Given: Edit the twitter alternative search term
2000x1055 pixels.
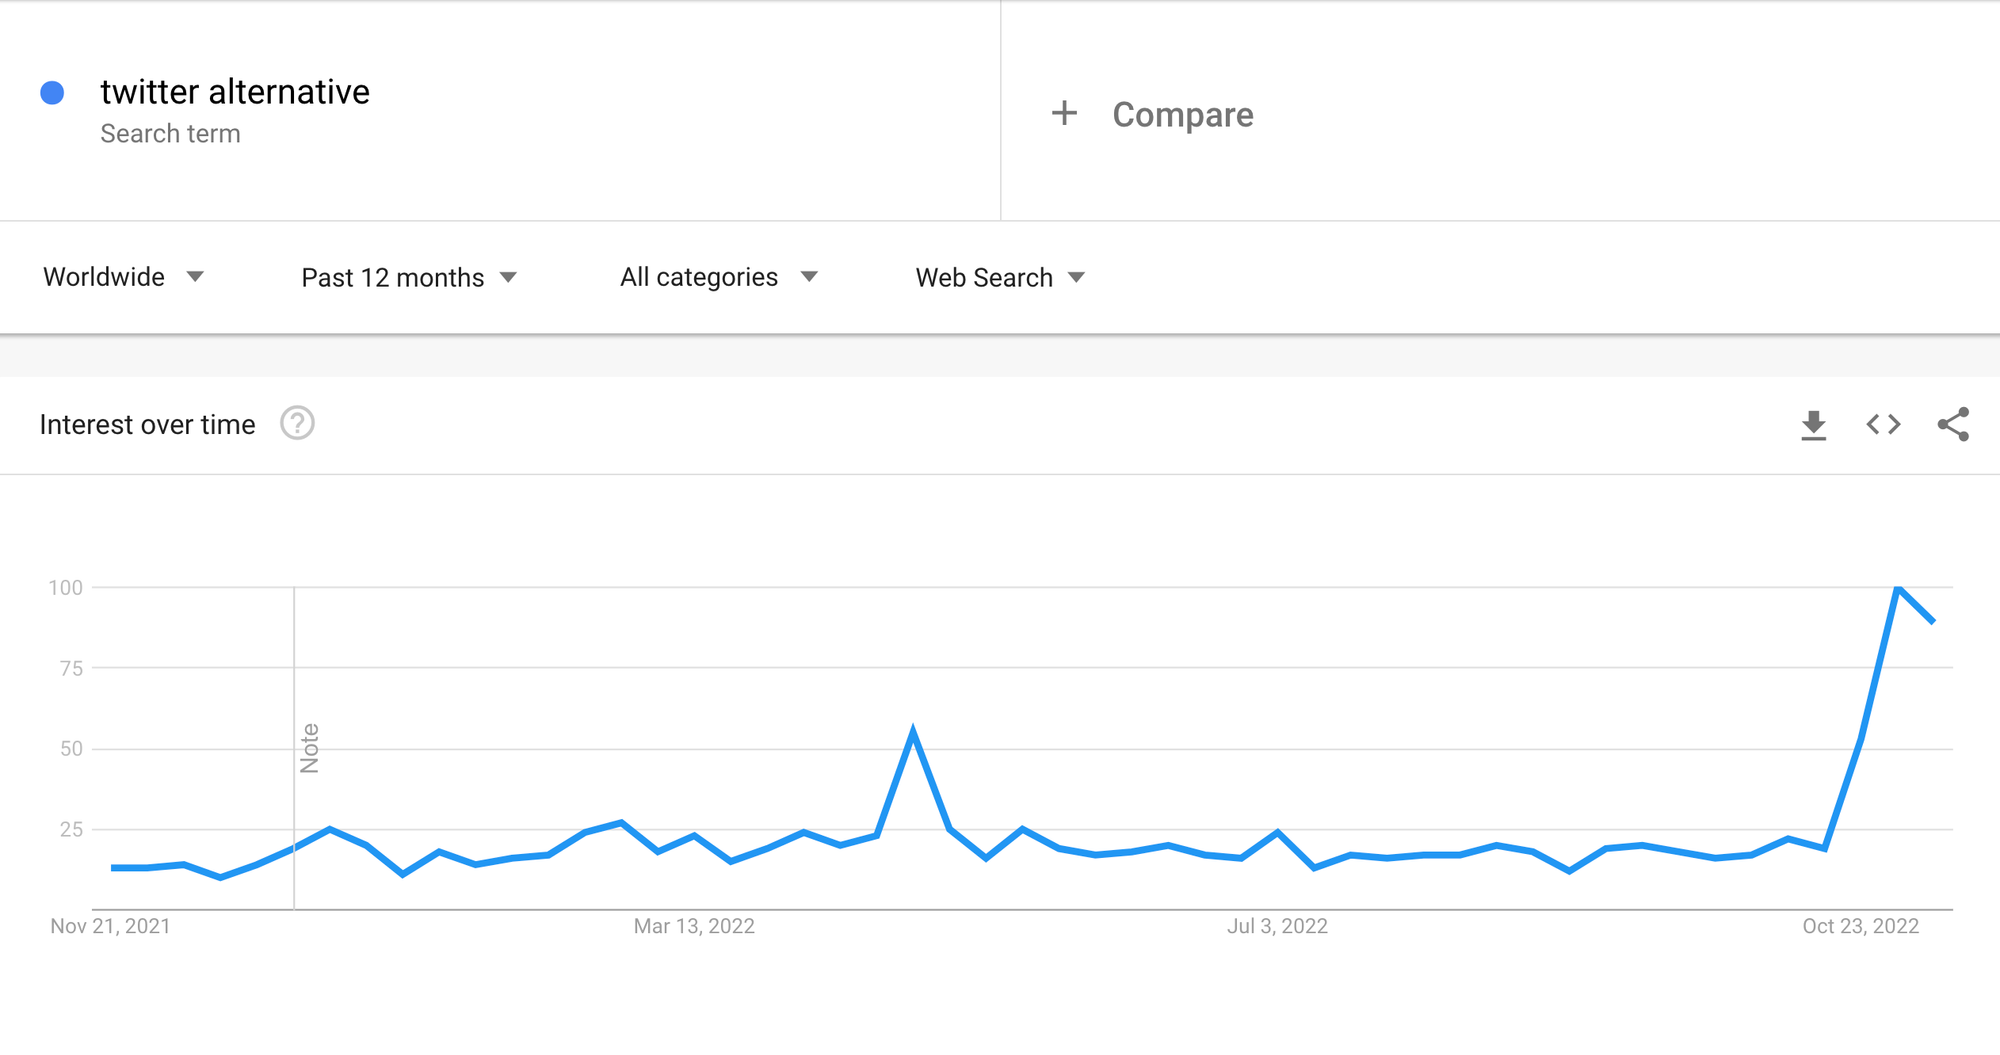Looking at the screenshot, I should (235, 92).
